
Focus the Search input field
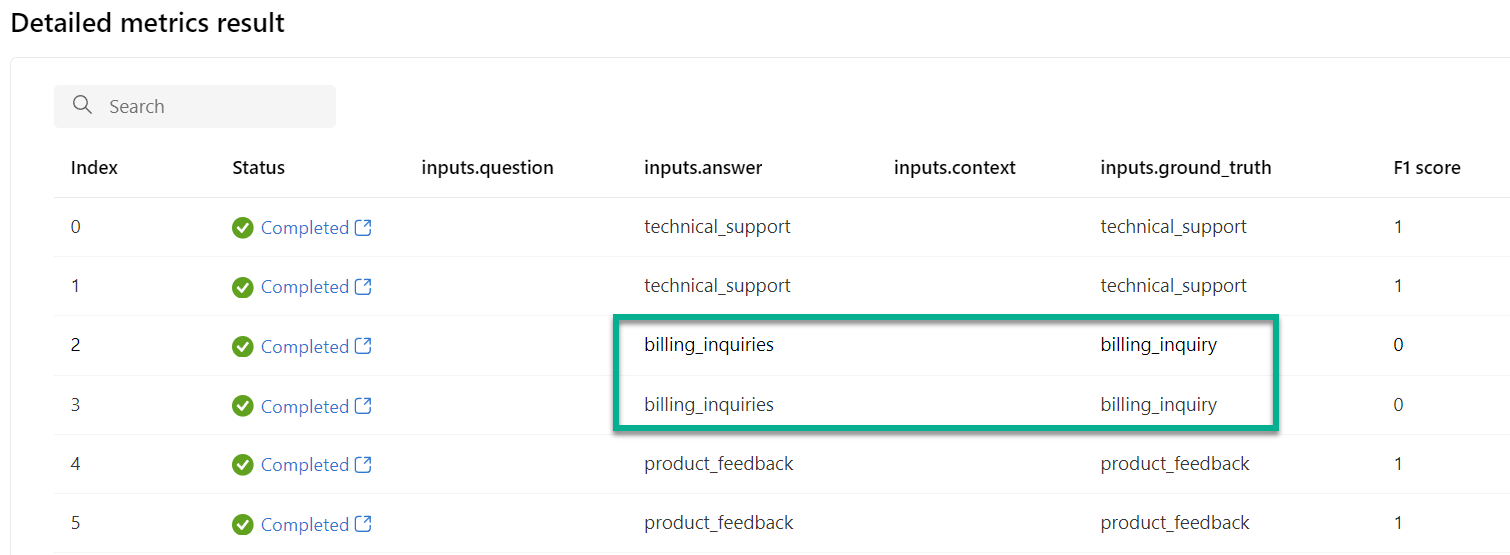coord(195,106)
